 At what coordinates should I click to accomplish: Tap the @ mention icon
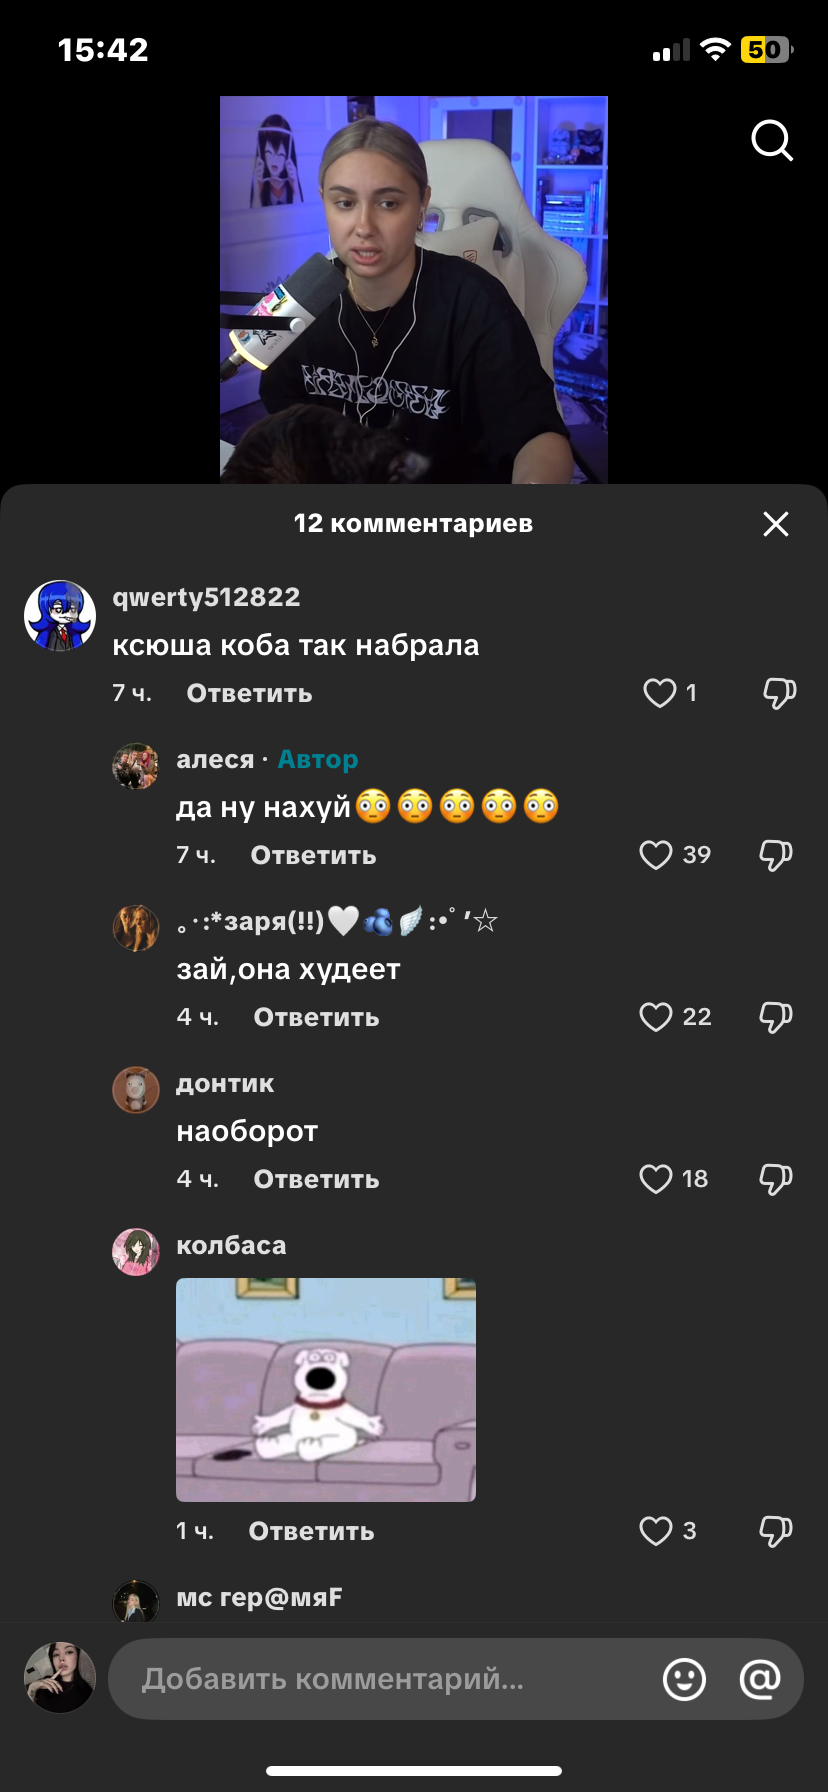[760, 1679]
